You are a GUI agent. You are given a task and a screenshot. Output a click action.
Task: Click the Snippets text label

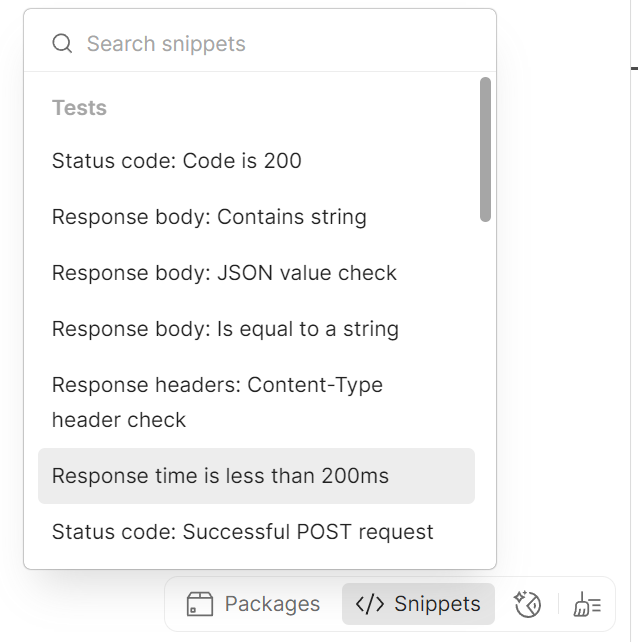[x=437, y=604]
